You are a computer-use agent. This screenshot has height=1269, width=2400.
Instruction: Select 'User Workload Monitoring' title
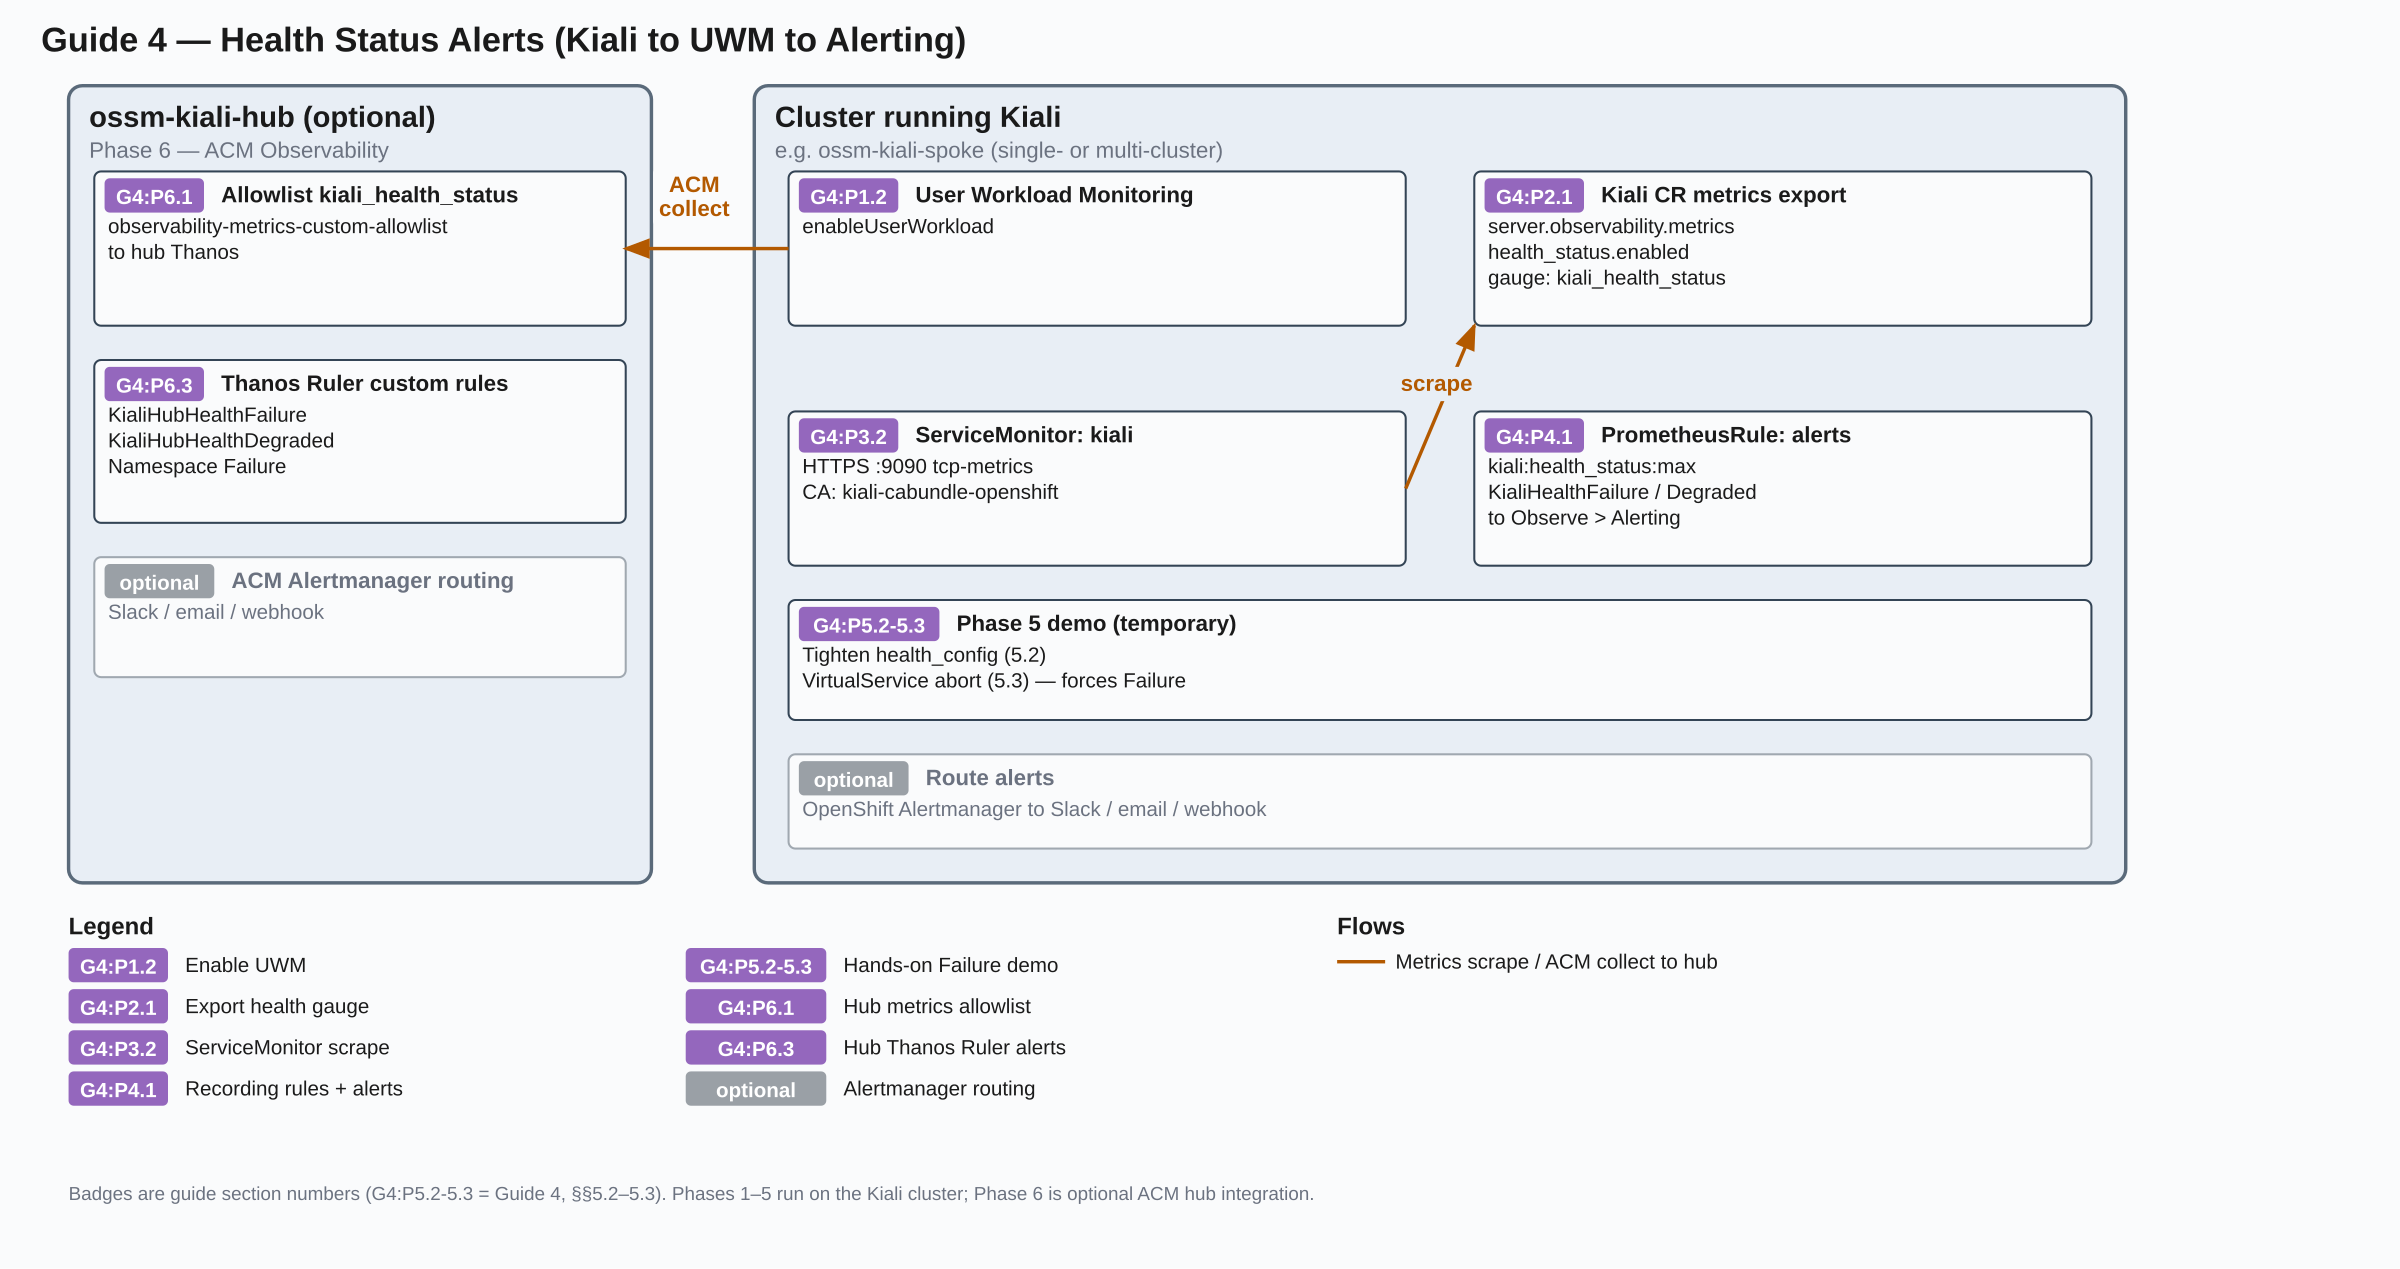coord(1054,195)
